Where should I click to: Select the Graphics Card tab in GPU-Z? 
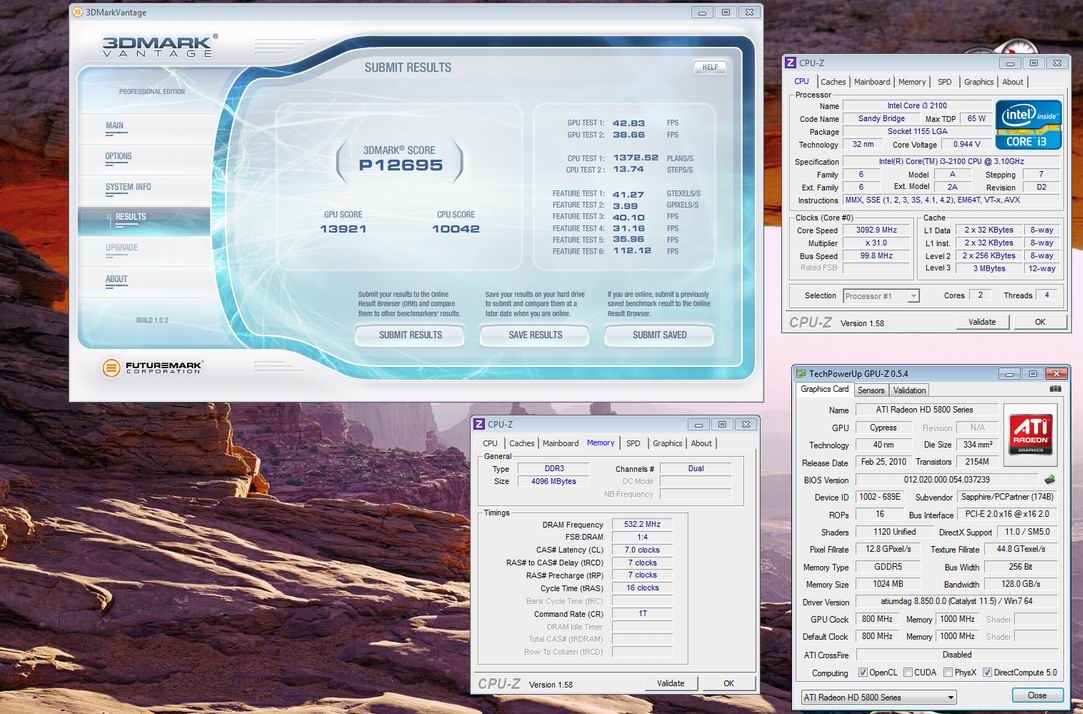[x=825, y=389]
